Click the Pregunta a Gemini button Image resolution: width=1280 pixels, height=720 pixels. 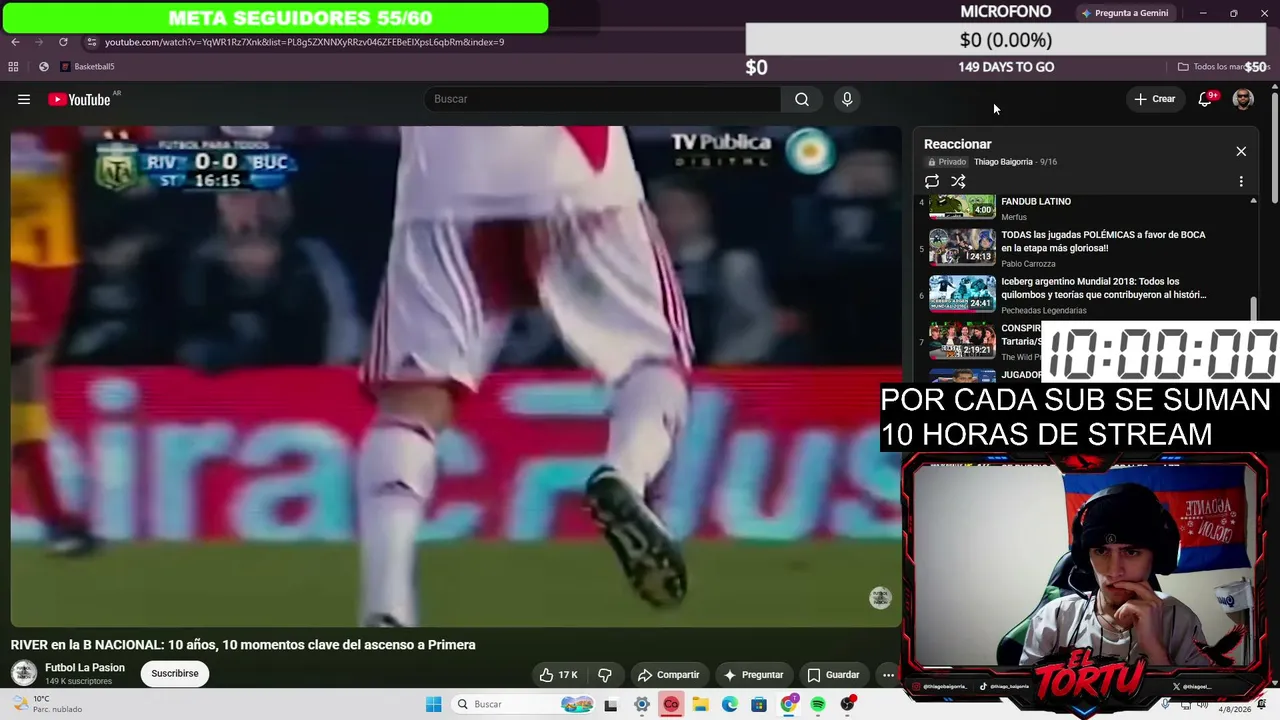pos(1125,13)
